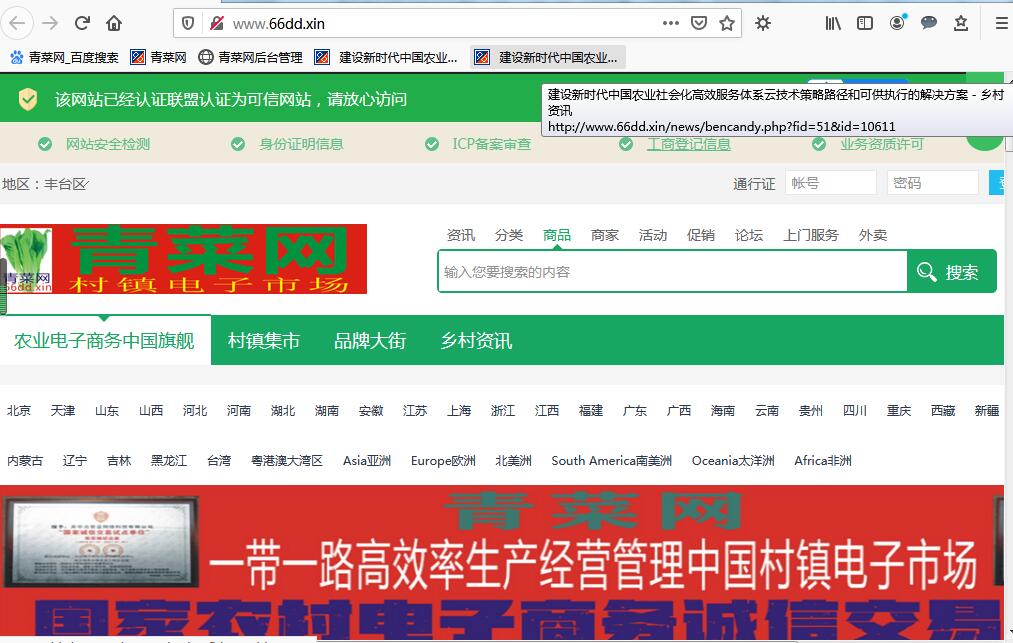Select 外卖 search category
Image resolution: width=1013 pixels, height=643 pixels.
[x=873, y=235]
